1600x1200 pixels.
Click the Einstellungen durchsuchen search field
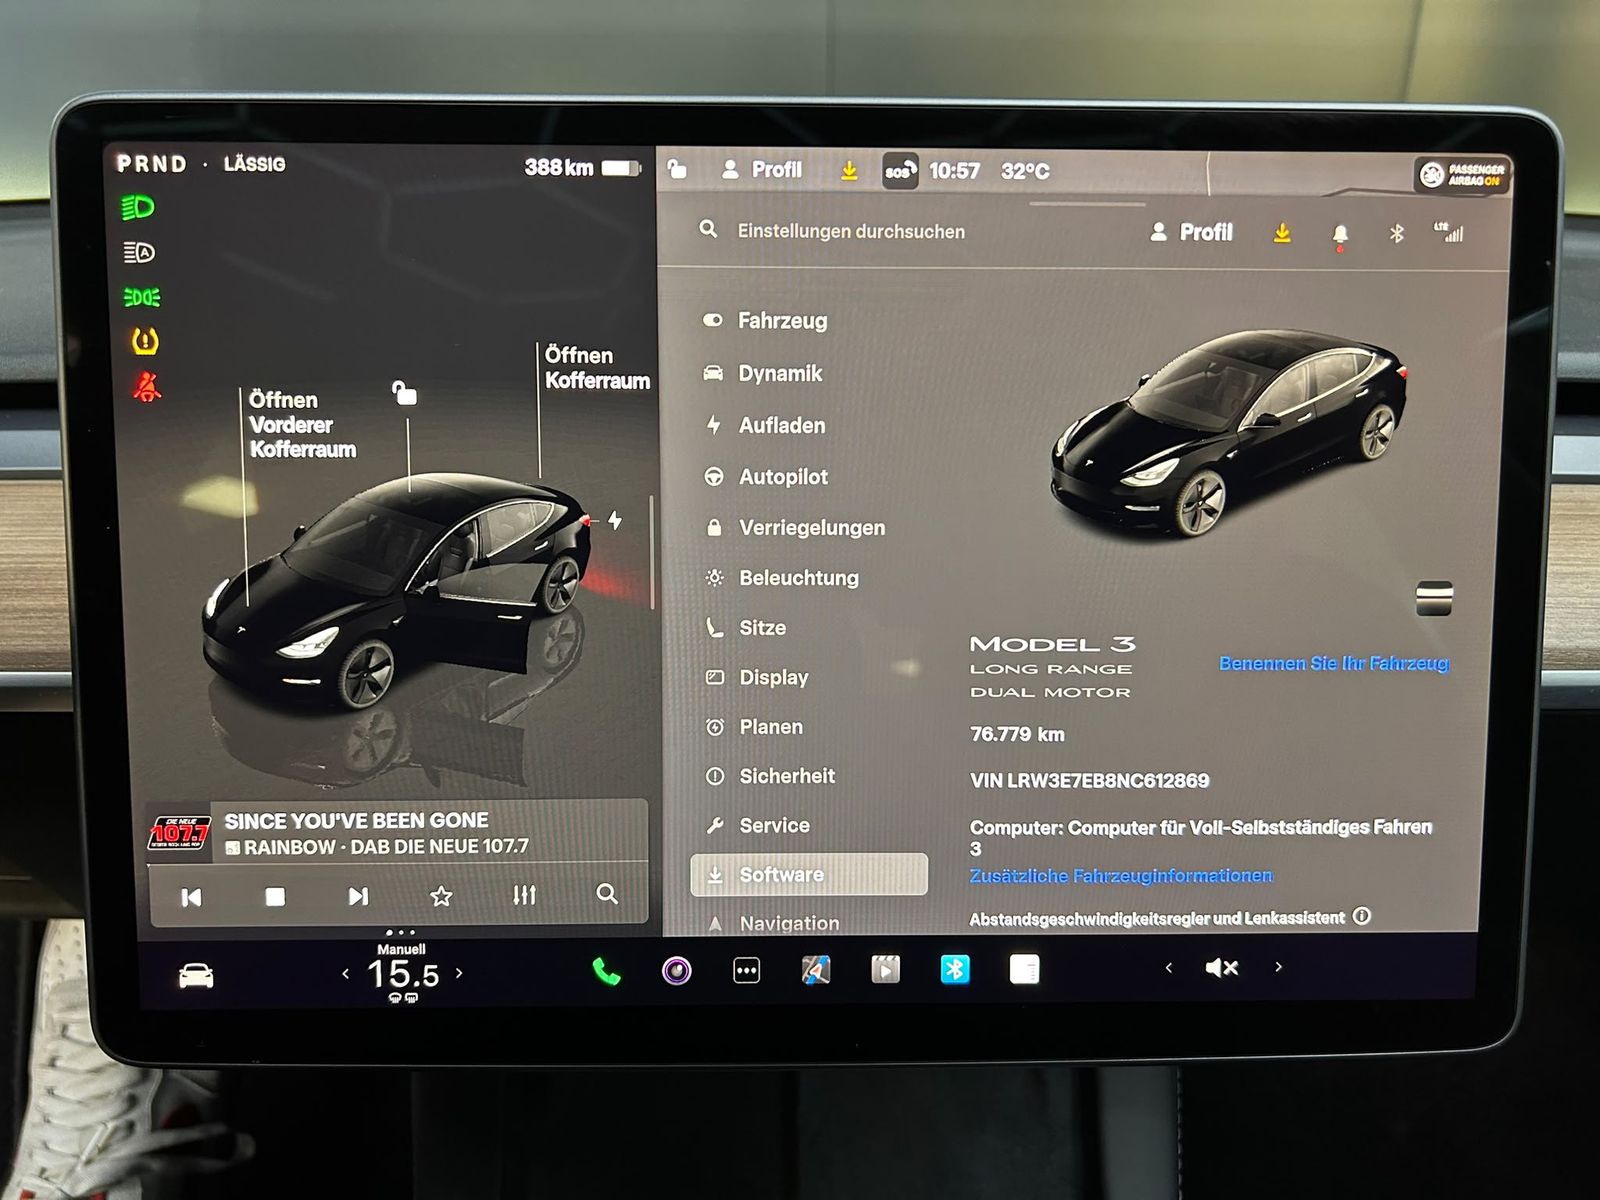point(851,231)
